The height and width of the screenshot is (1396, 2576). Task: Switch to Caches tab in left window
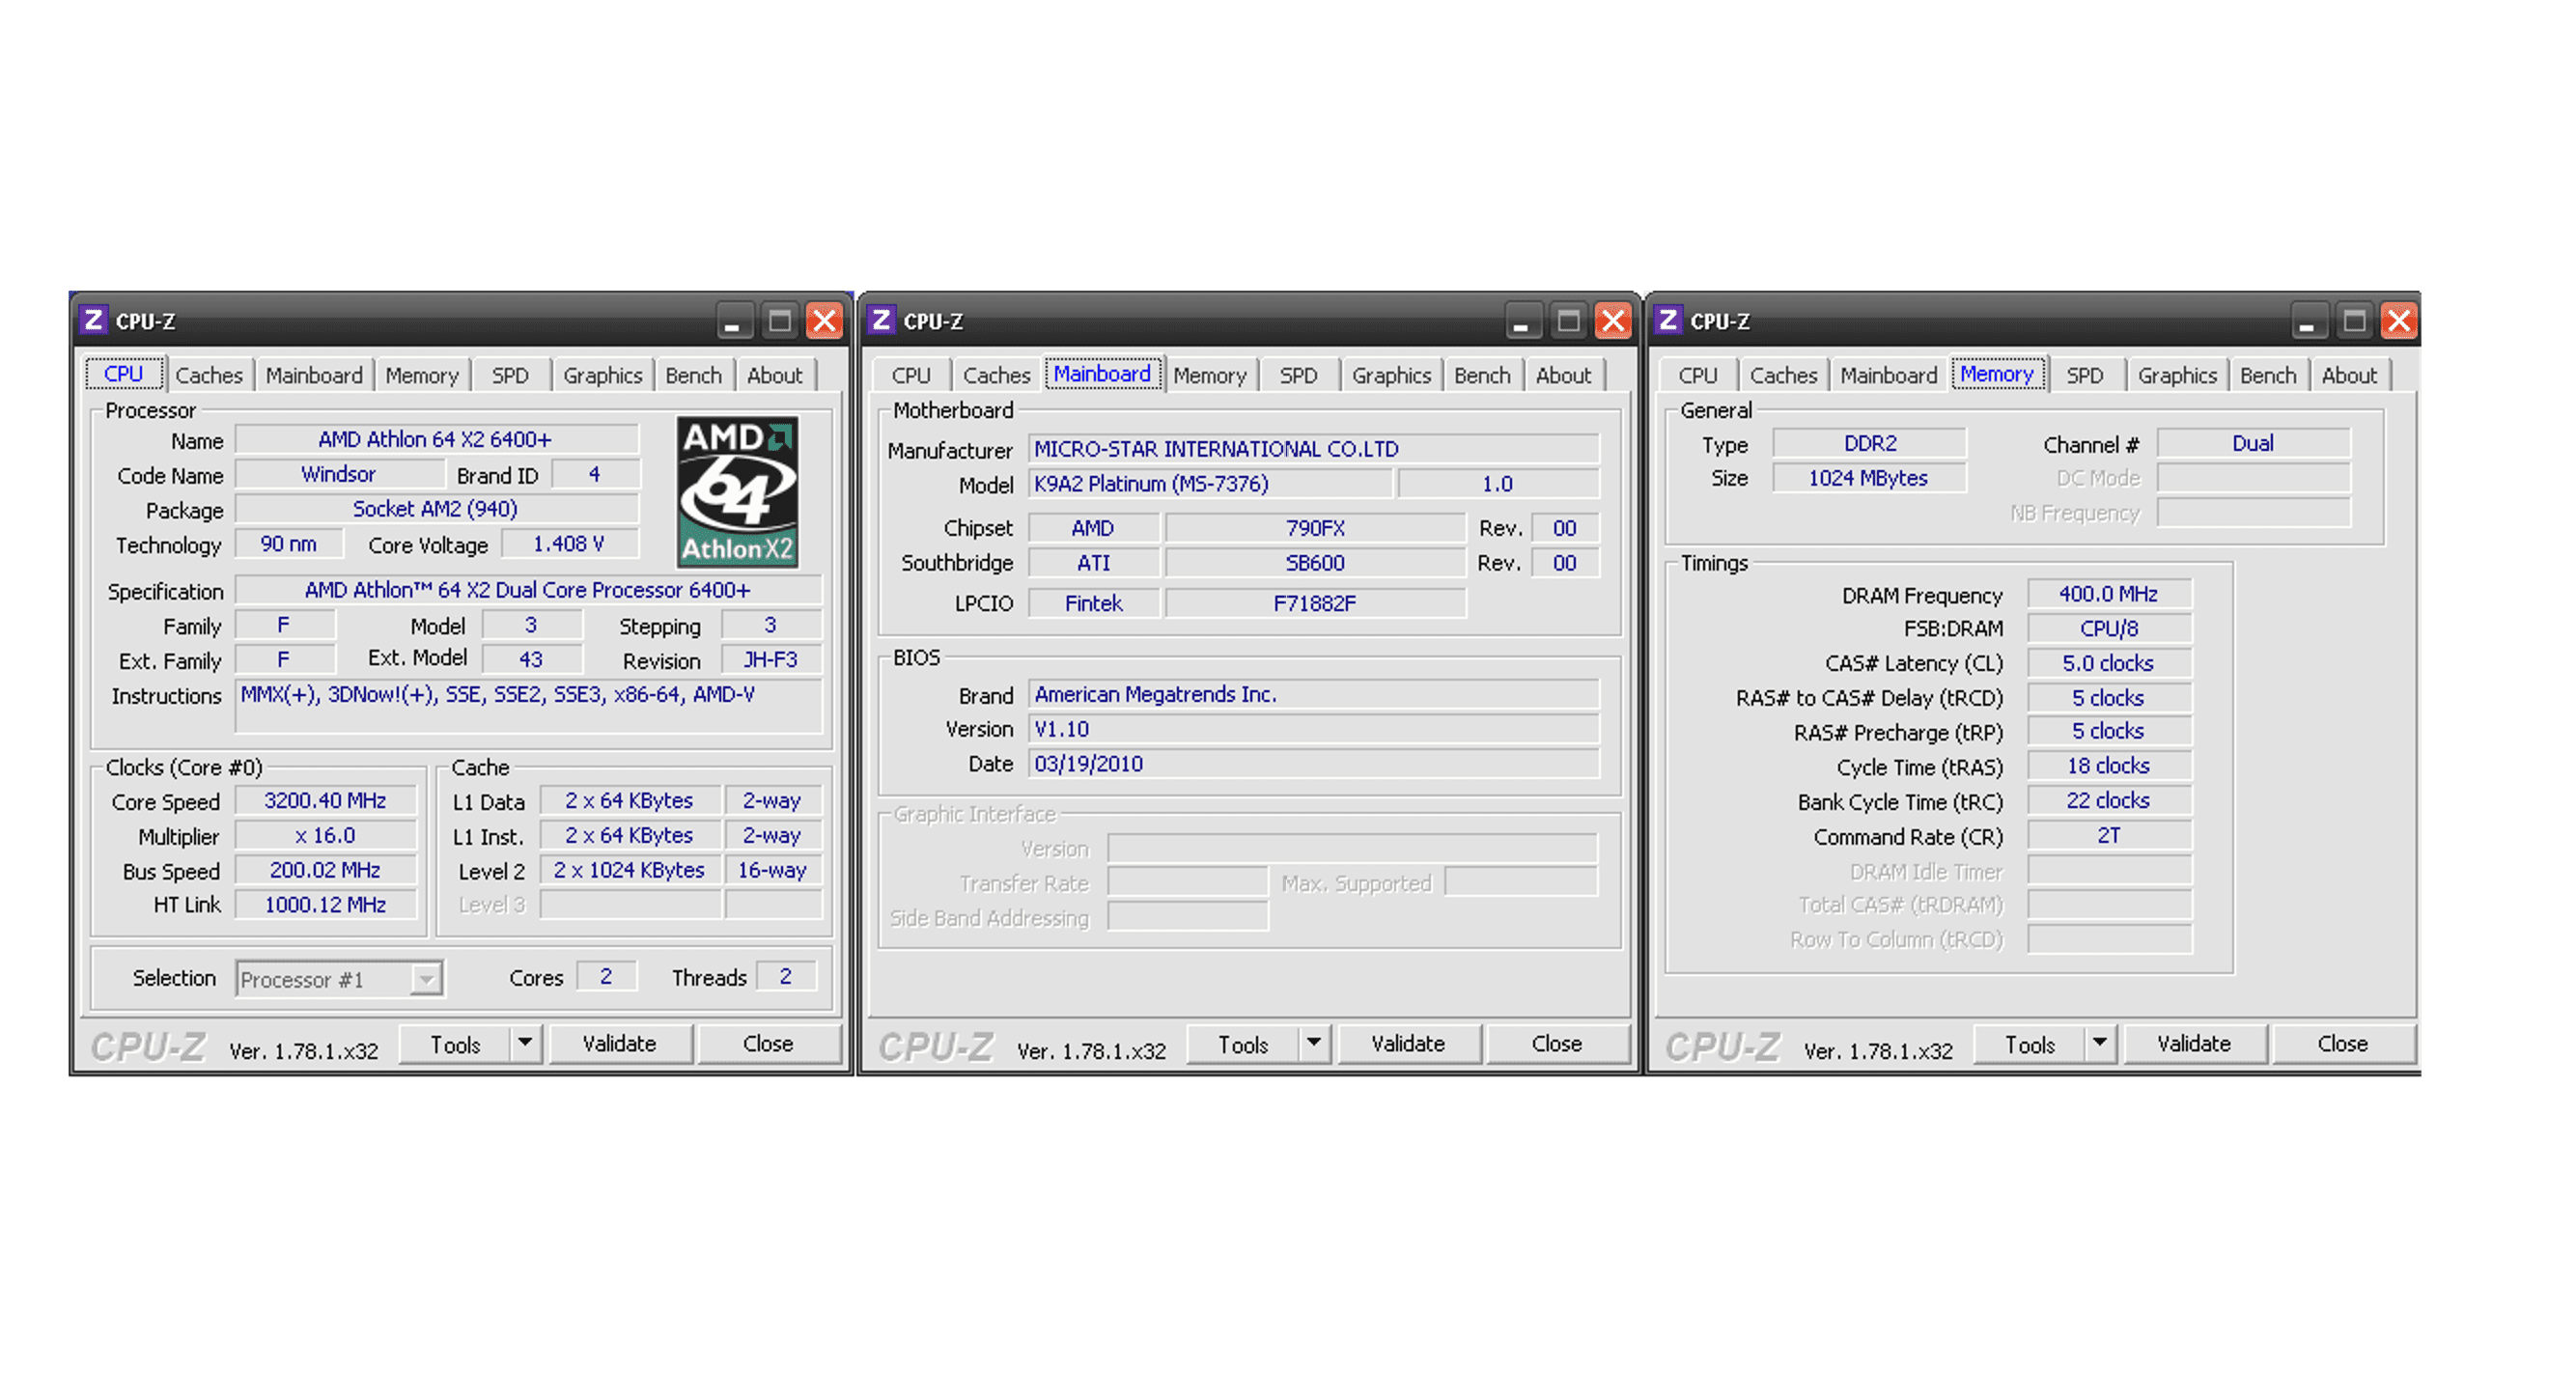pos(209,375)
